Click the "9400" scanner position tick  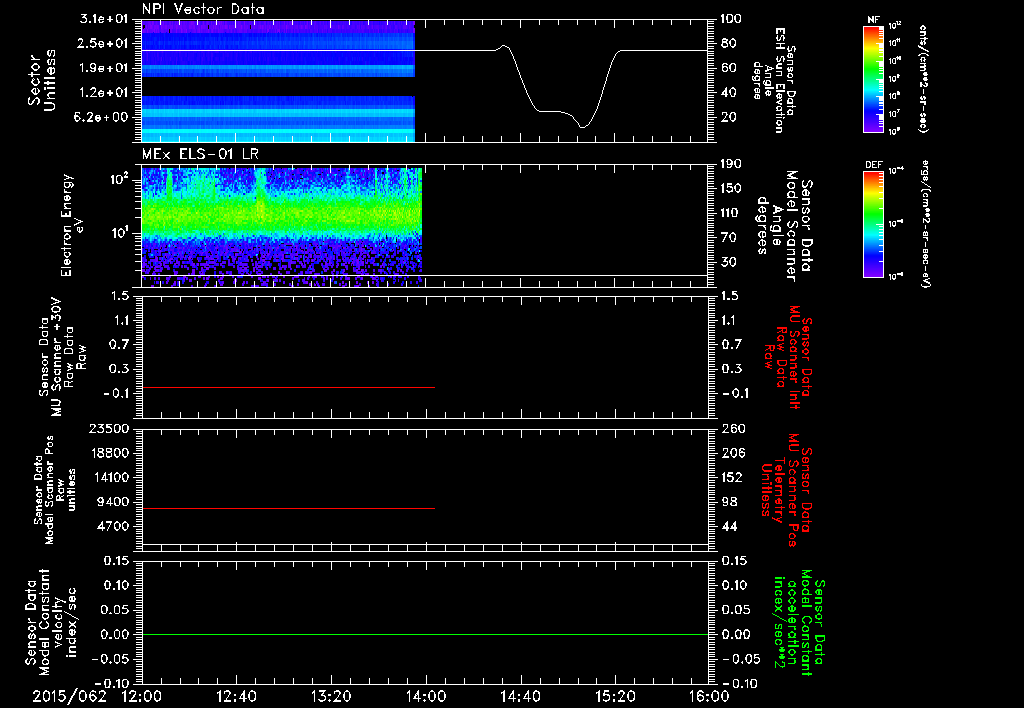tap(113, 502)
